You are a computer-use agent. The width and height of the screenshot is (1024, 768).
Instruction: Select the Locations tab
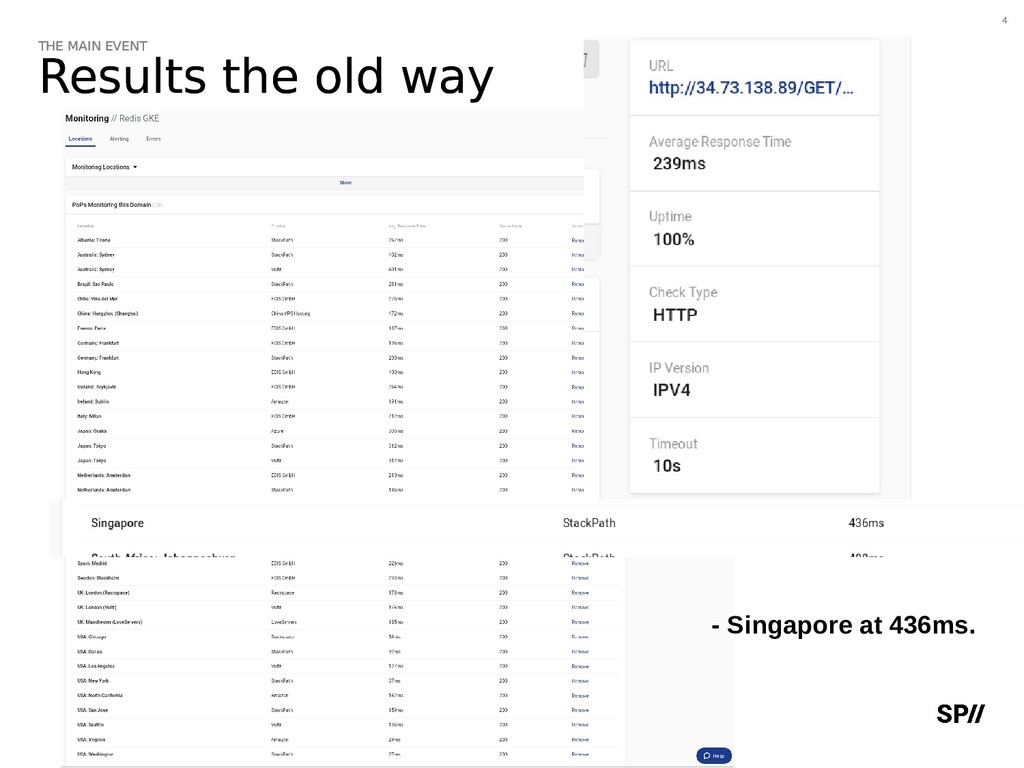click(x=80, y=139)
